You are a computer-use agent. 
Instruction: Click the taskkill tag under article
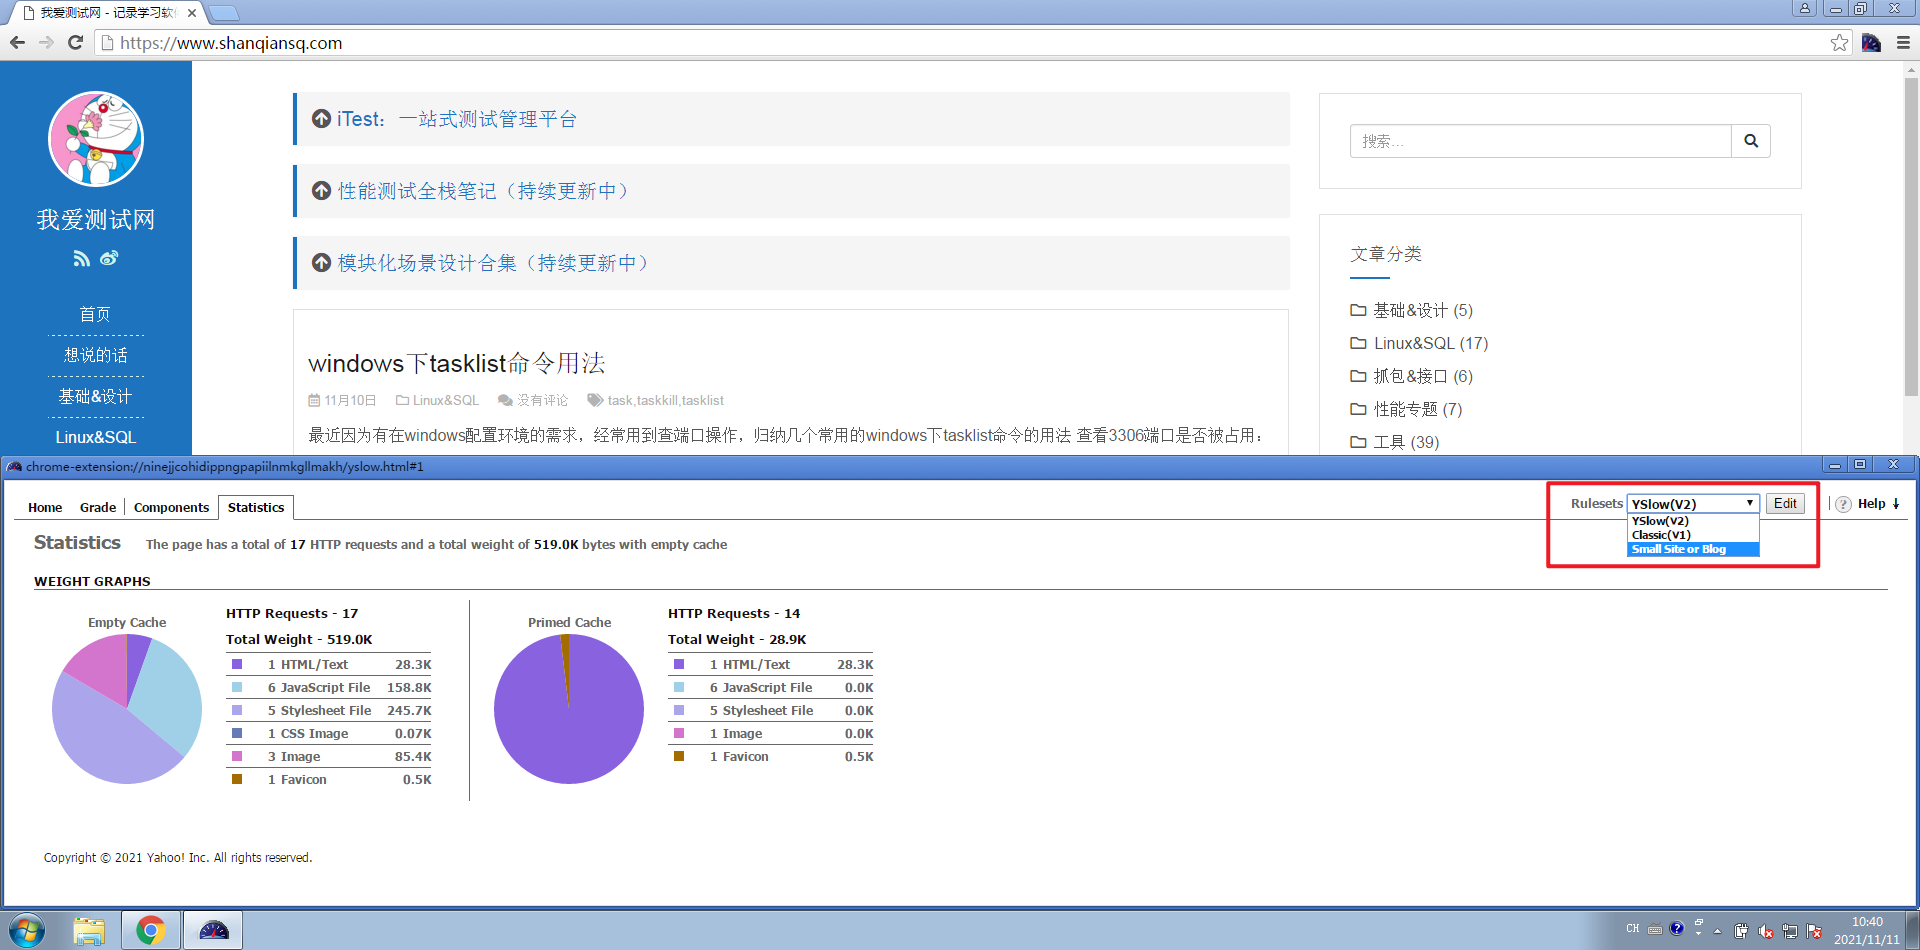[x=656, y=400]
